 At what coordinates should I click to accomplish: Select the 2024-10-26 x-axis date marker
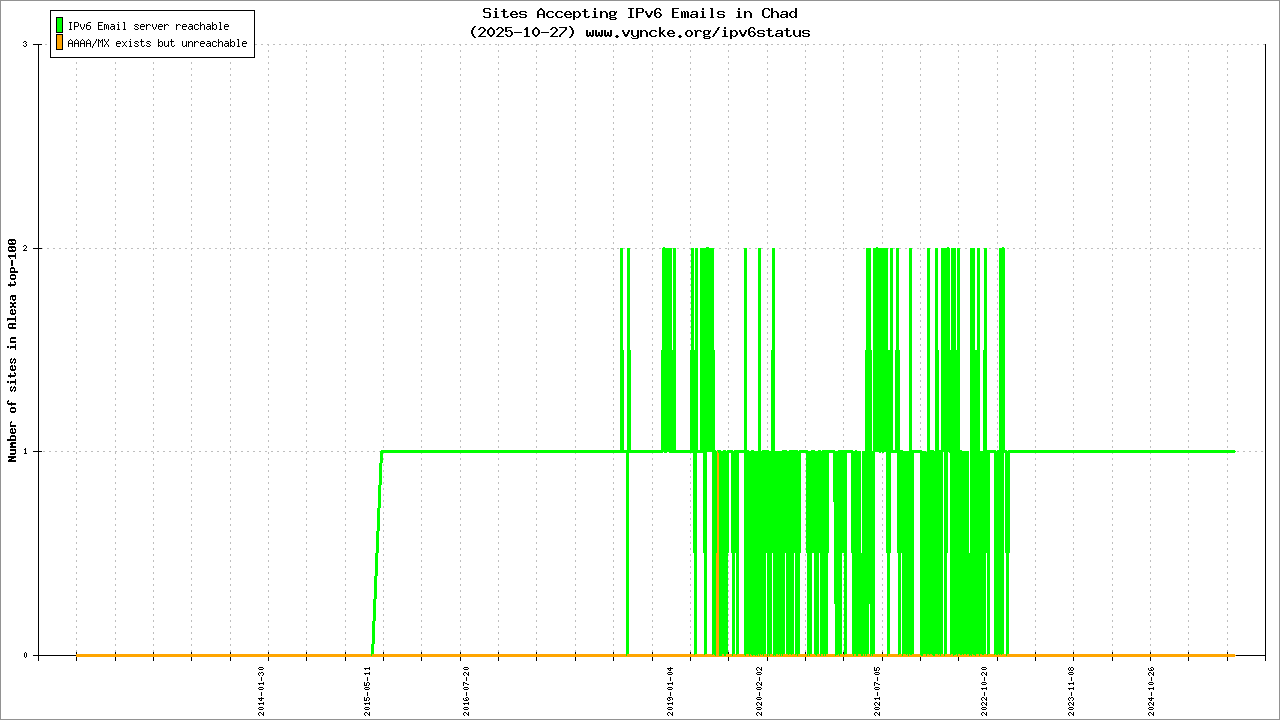[1151, 690]
